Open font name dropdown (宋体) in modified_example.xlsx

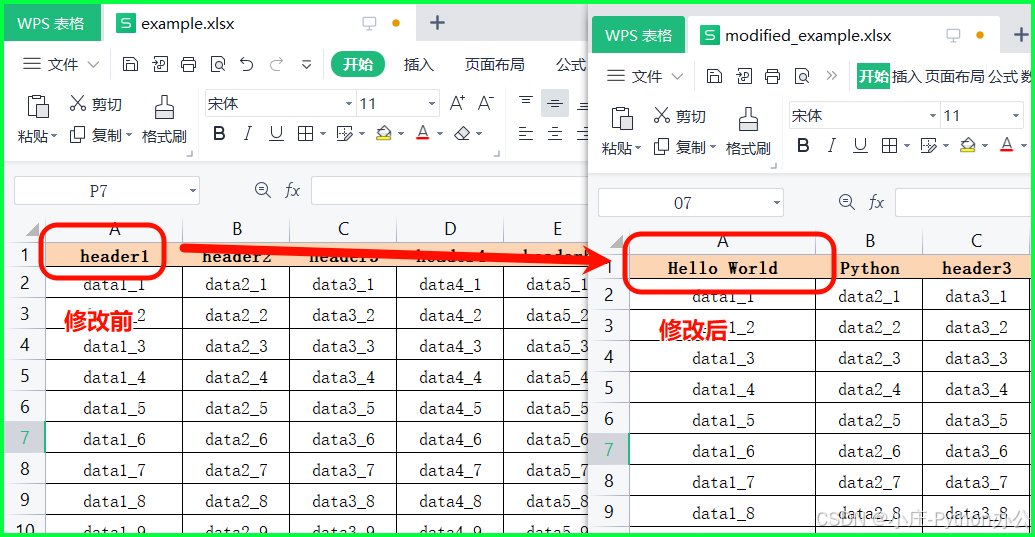click(x=933, y=115)
